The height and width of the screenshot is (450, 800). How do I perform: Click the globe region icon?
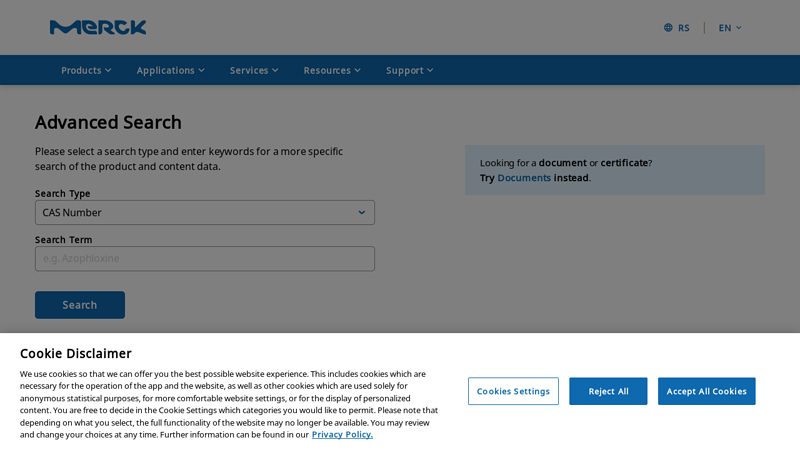coord(668,28)
